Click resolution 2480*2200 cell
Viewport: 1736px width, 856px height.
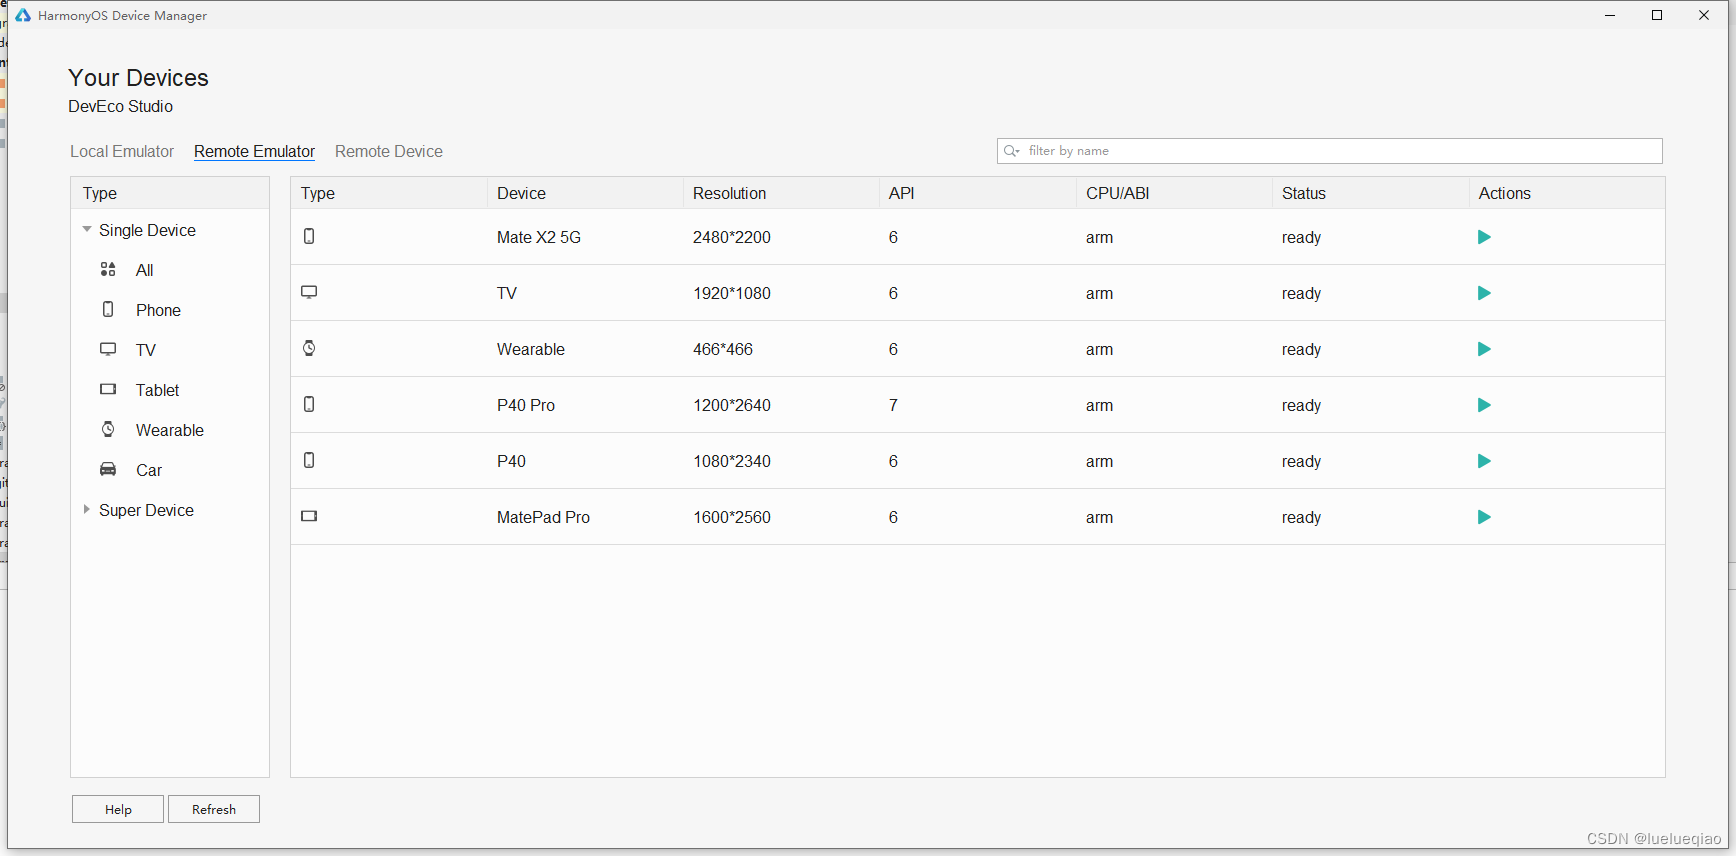tap(732, 237)
